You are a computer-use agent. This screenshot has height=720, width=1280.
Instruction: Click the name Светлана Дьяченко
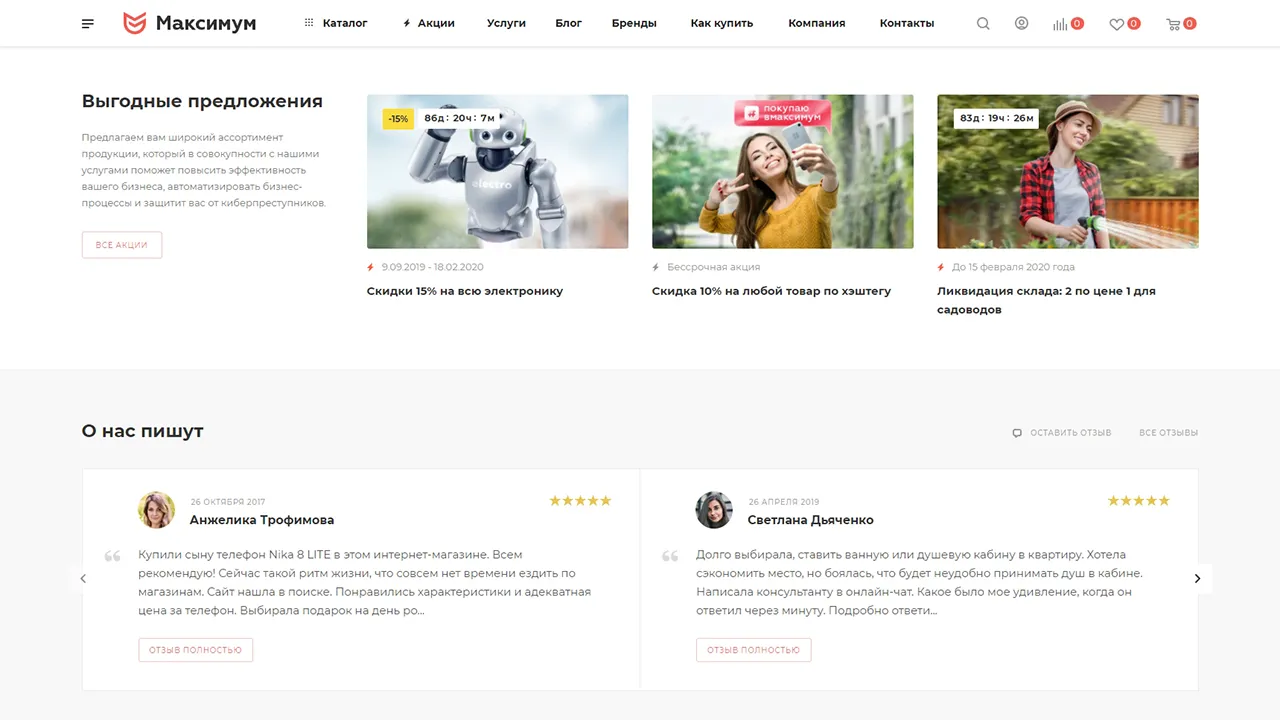coord(811,520)
